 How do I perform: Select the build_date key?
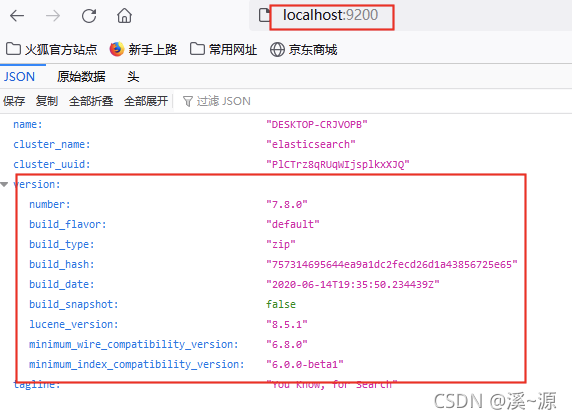click(x=62, y=284)
